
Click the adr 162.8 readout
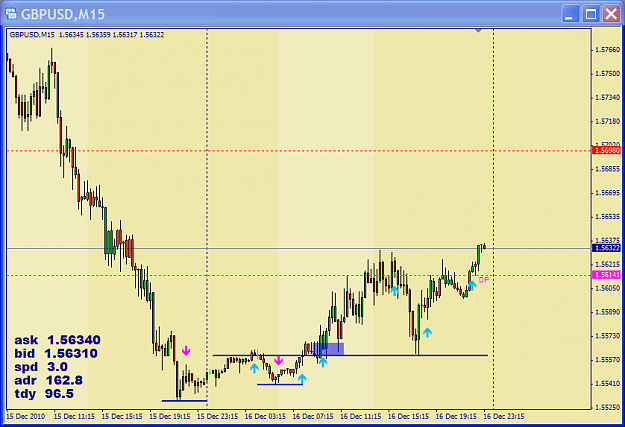[49, 380]
